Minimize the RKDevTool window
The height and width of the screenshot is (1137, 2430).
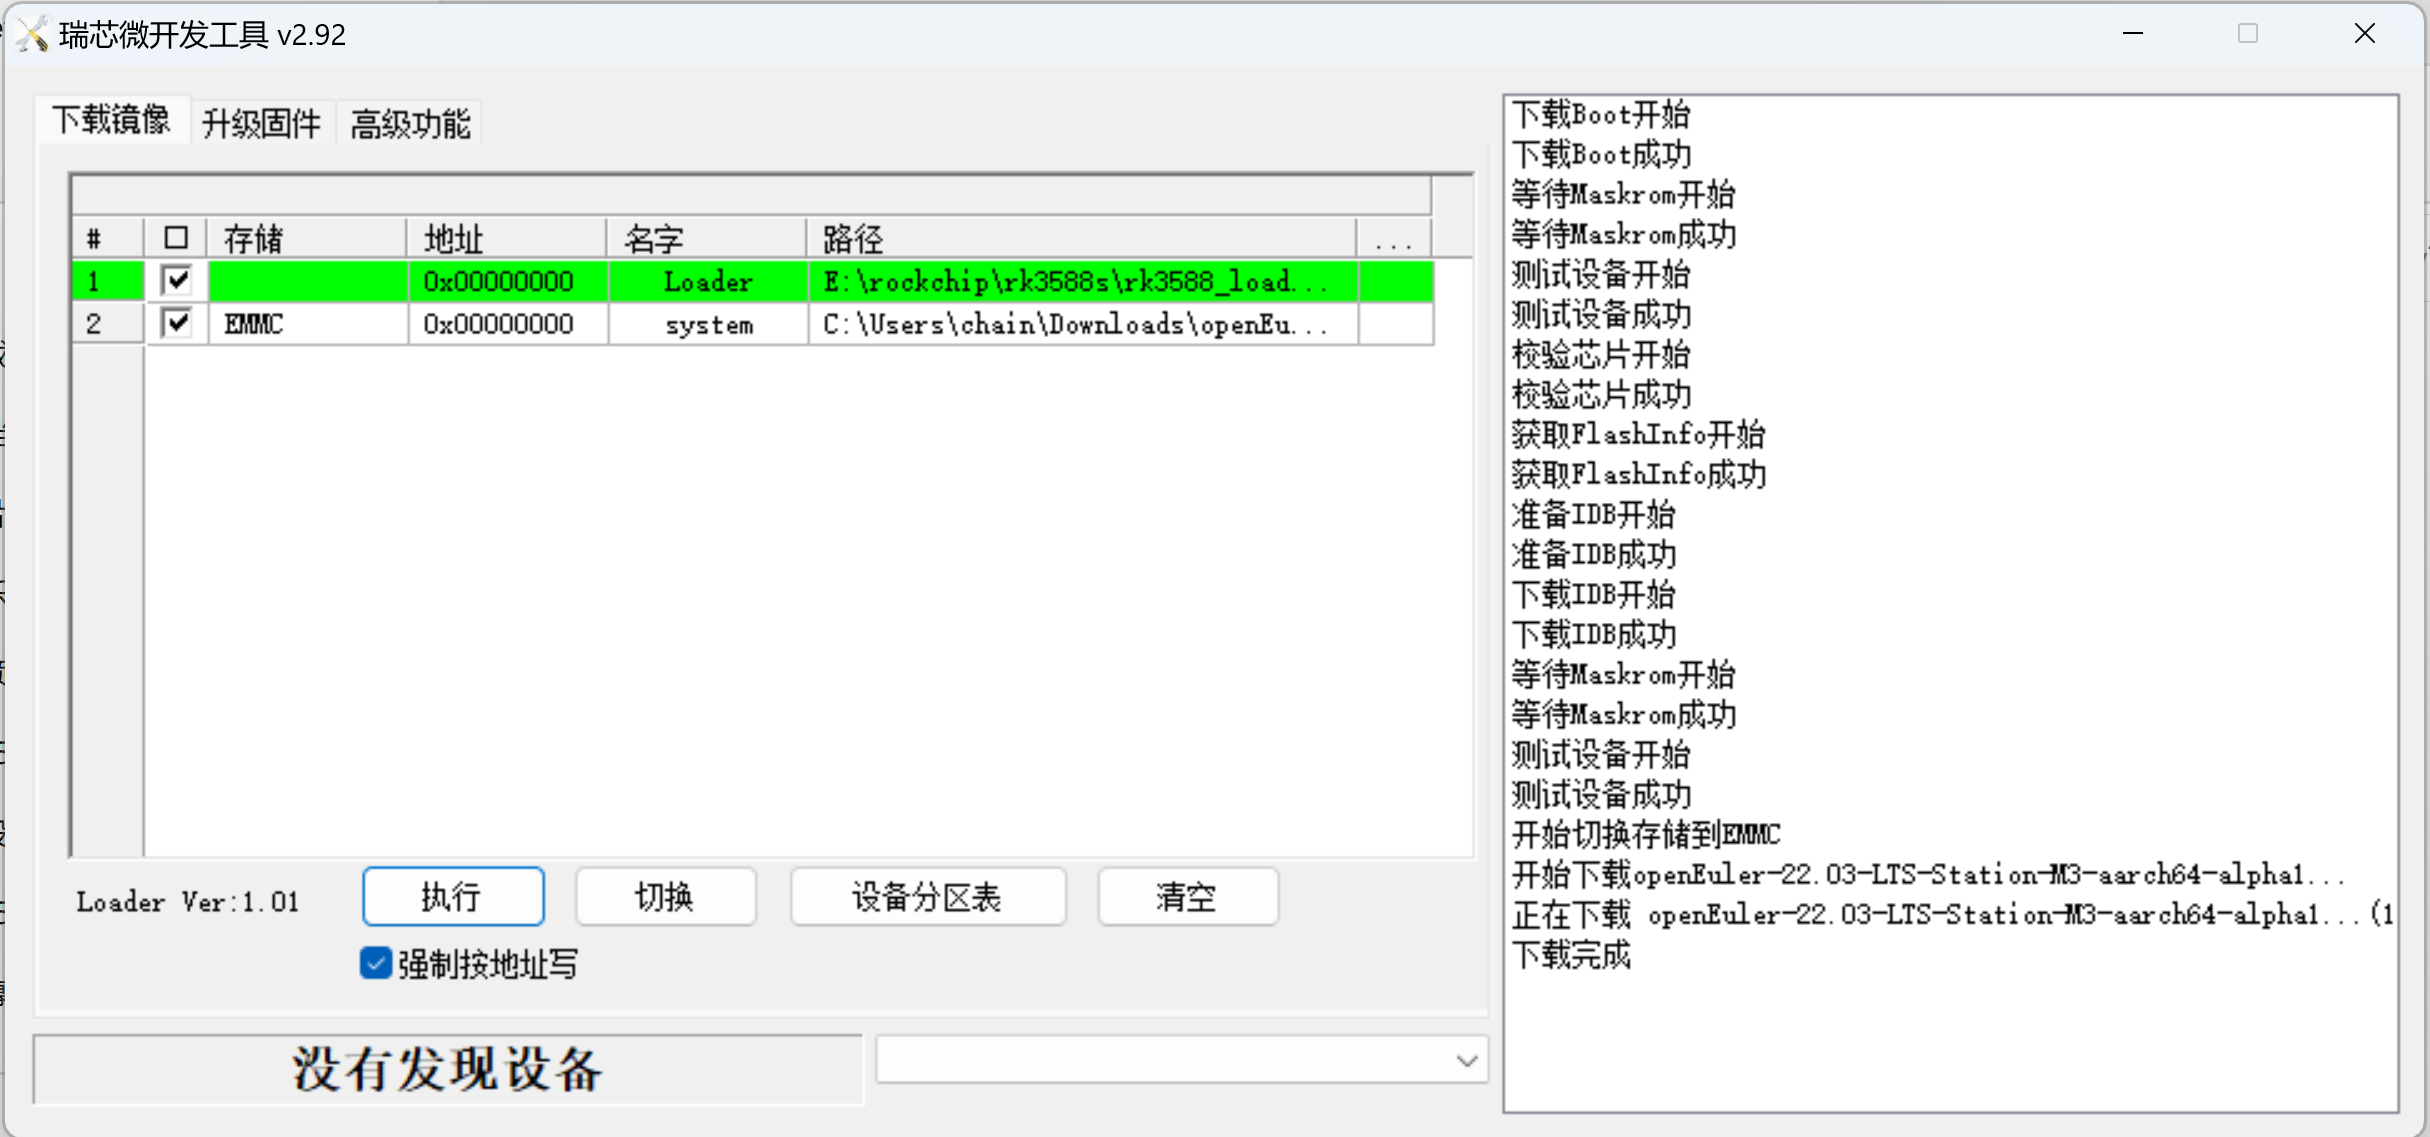click(x=2132, y=34)
